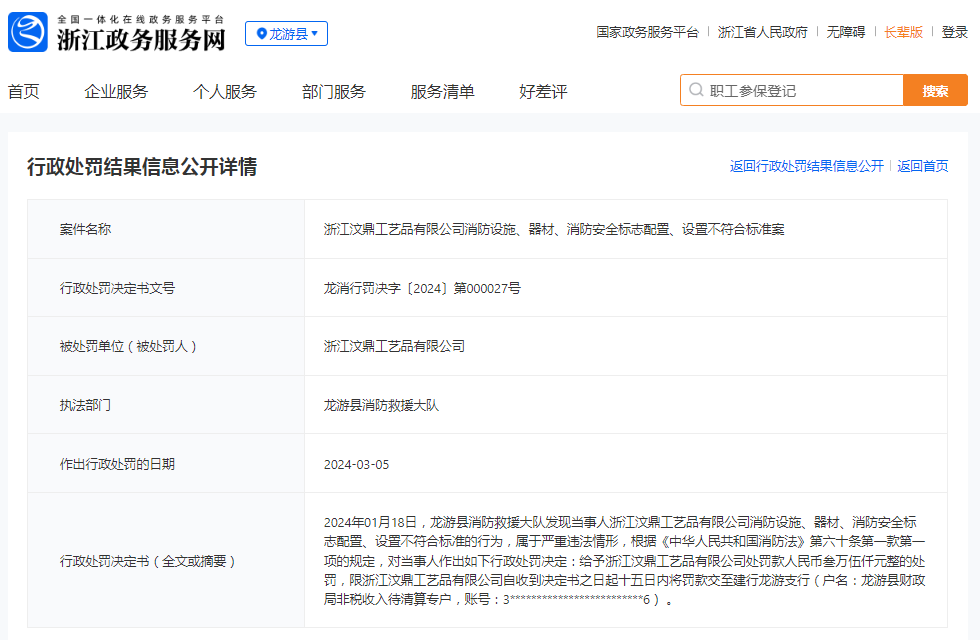Open the 国家政务服务平台 link
Viewport: 980px width, 640px height.
point(648,32)
